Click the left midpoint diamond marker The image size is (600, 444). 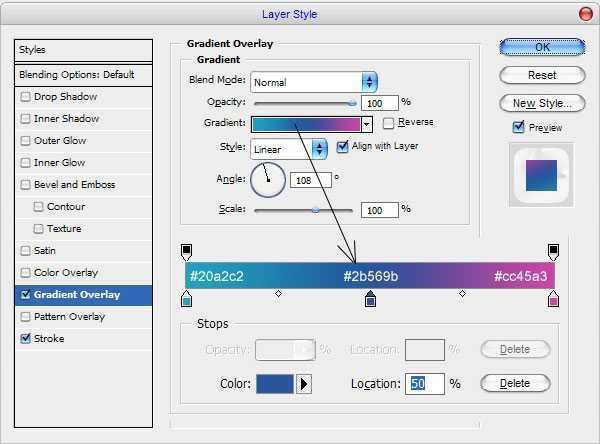click(278, 294)
